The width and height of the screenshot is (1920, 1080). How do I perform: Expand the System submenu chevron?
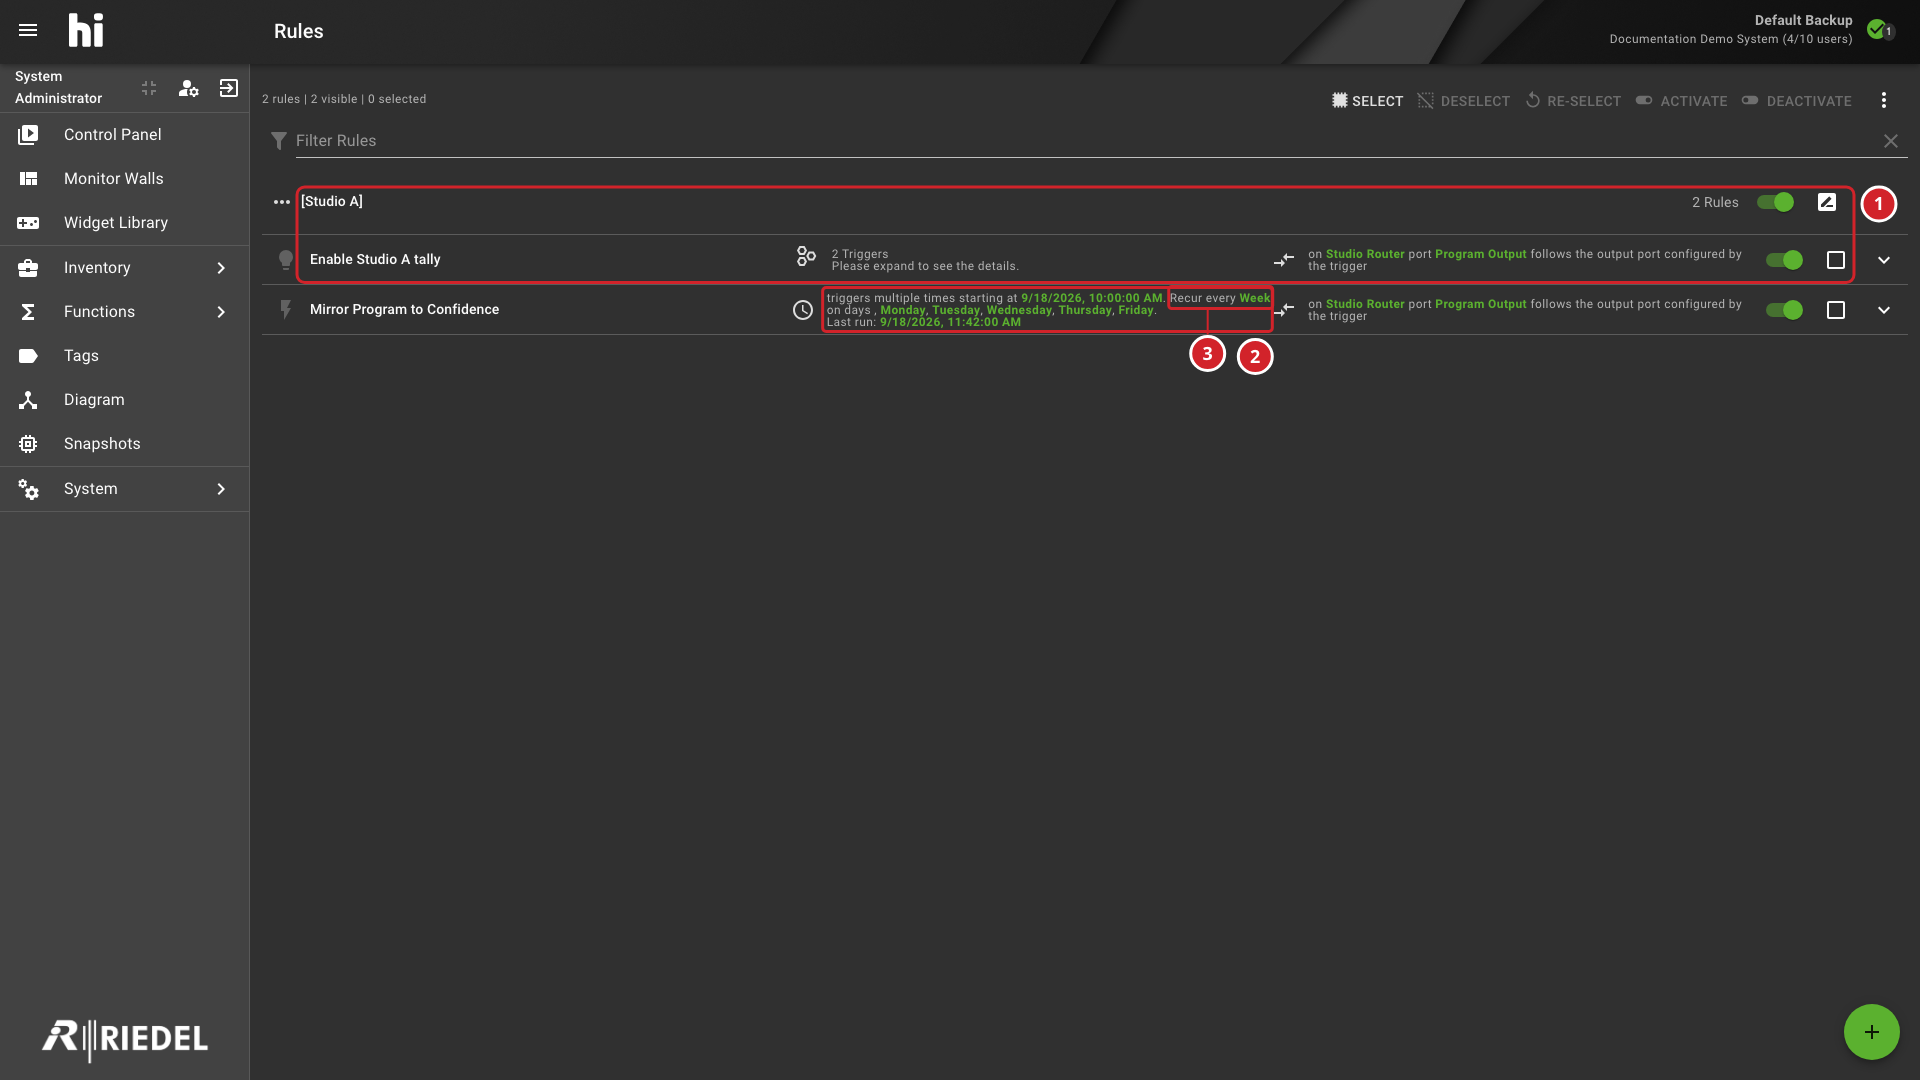pos(221,489)
